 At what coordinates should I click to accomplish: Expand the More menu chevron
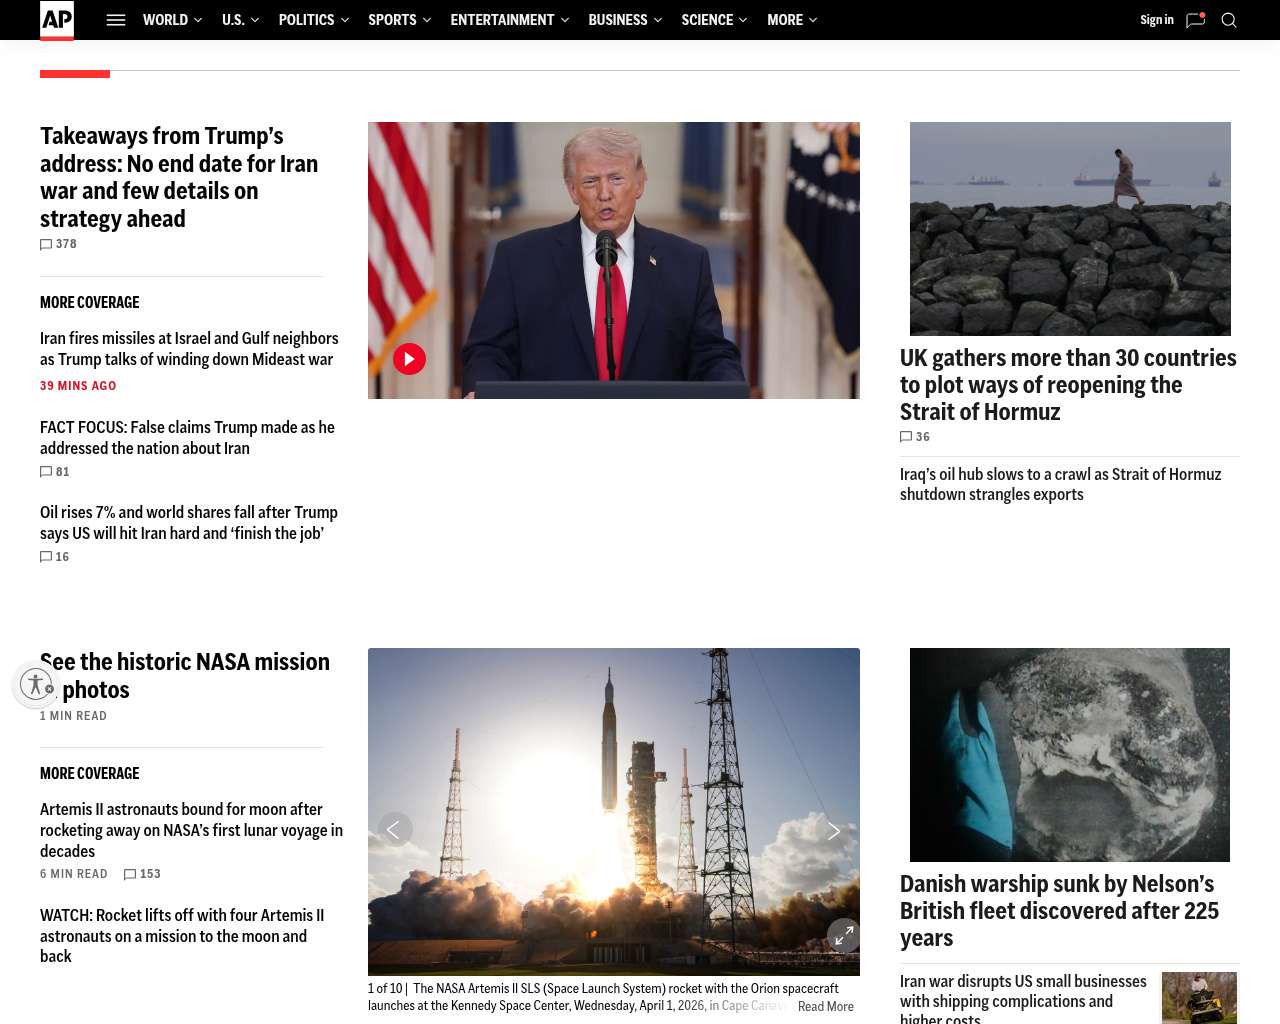(813, 20)
